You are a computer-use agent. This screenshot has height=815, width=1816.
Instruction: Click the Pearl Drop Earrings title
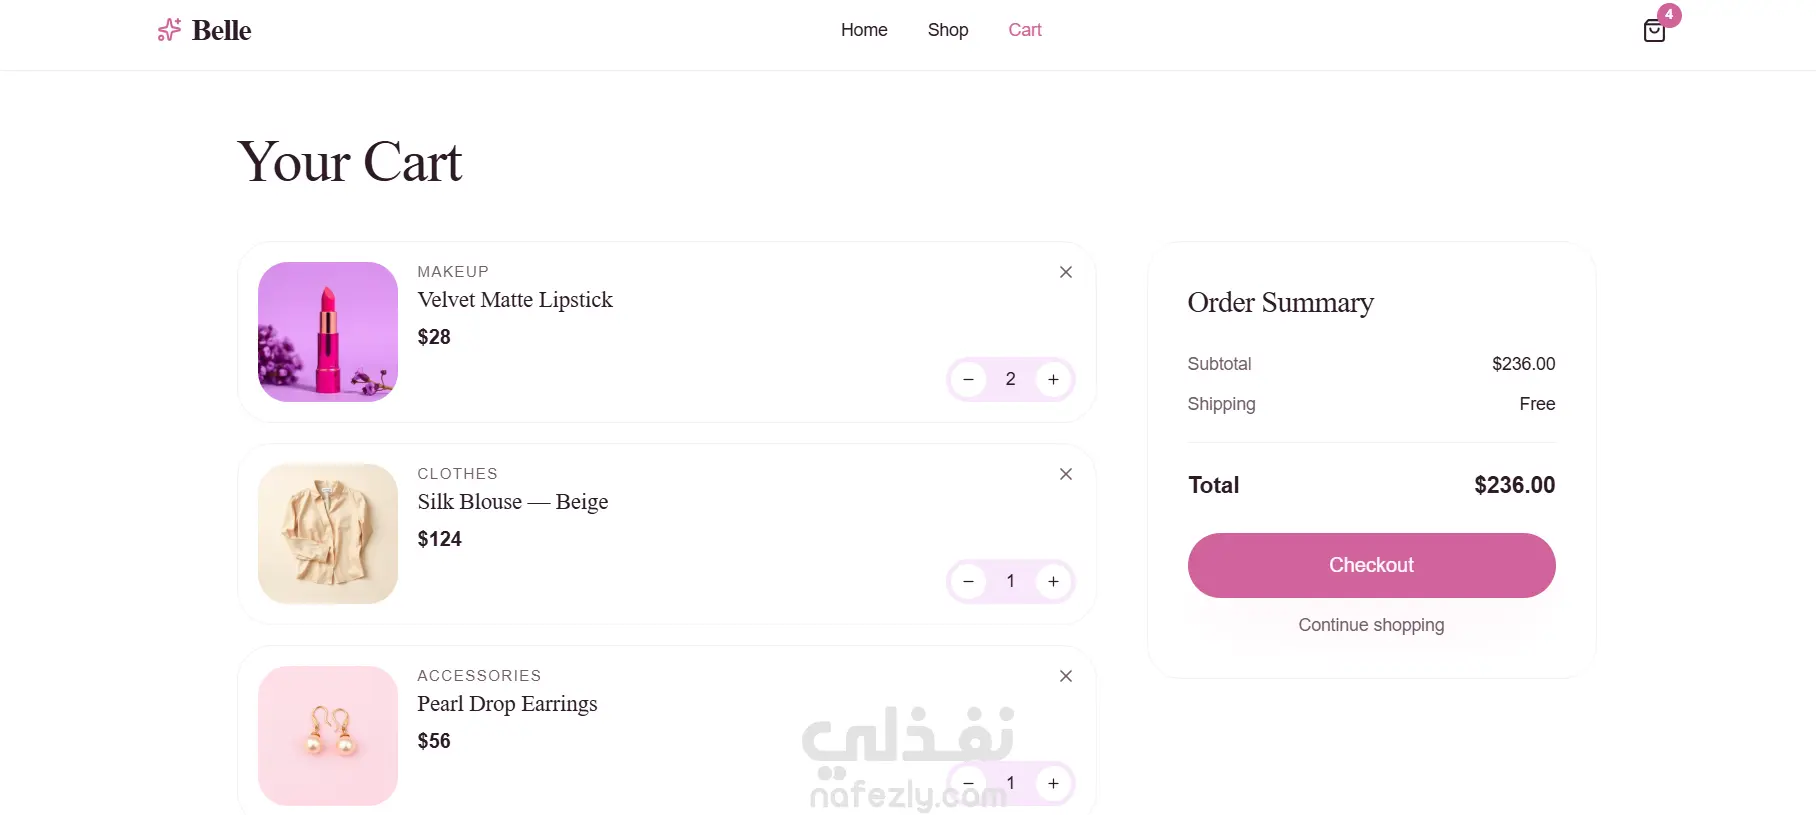click(x=507, y=704)
